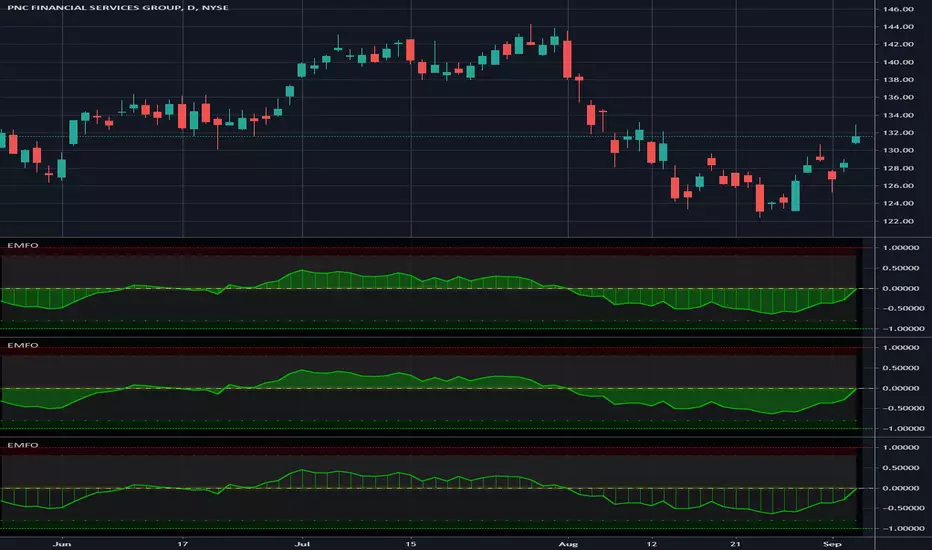Select the Jul marker on the time axis
The image size is (932, 550).
pyautogui.click(x=303, y=543)
